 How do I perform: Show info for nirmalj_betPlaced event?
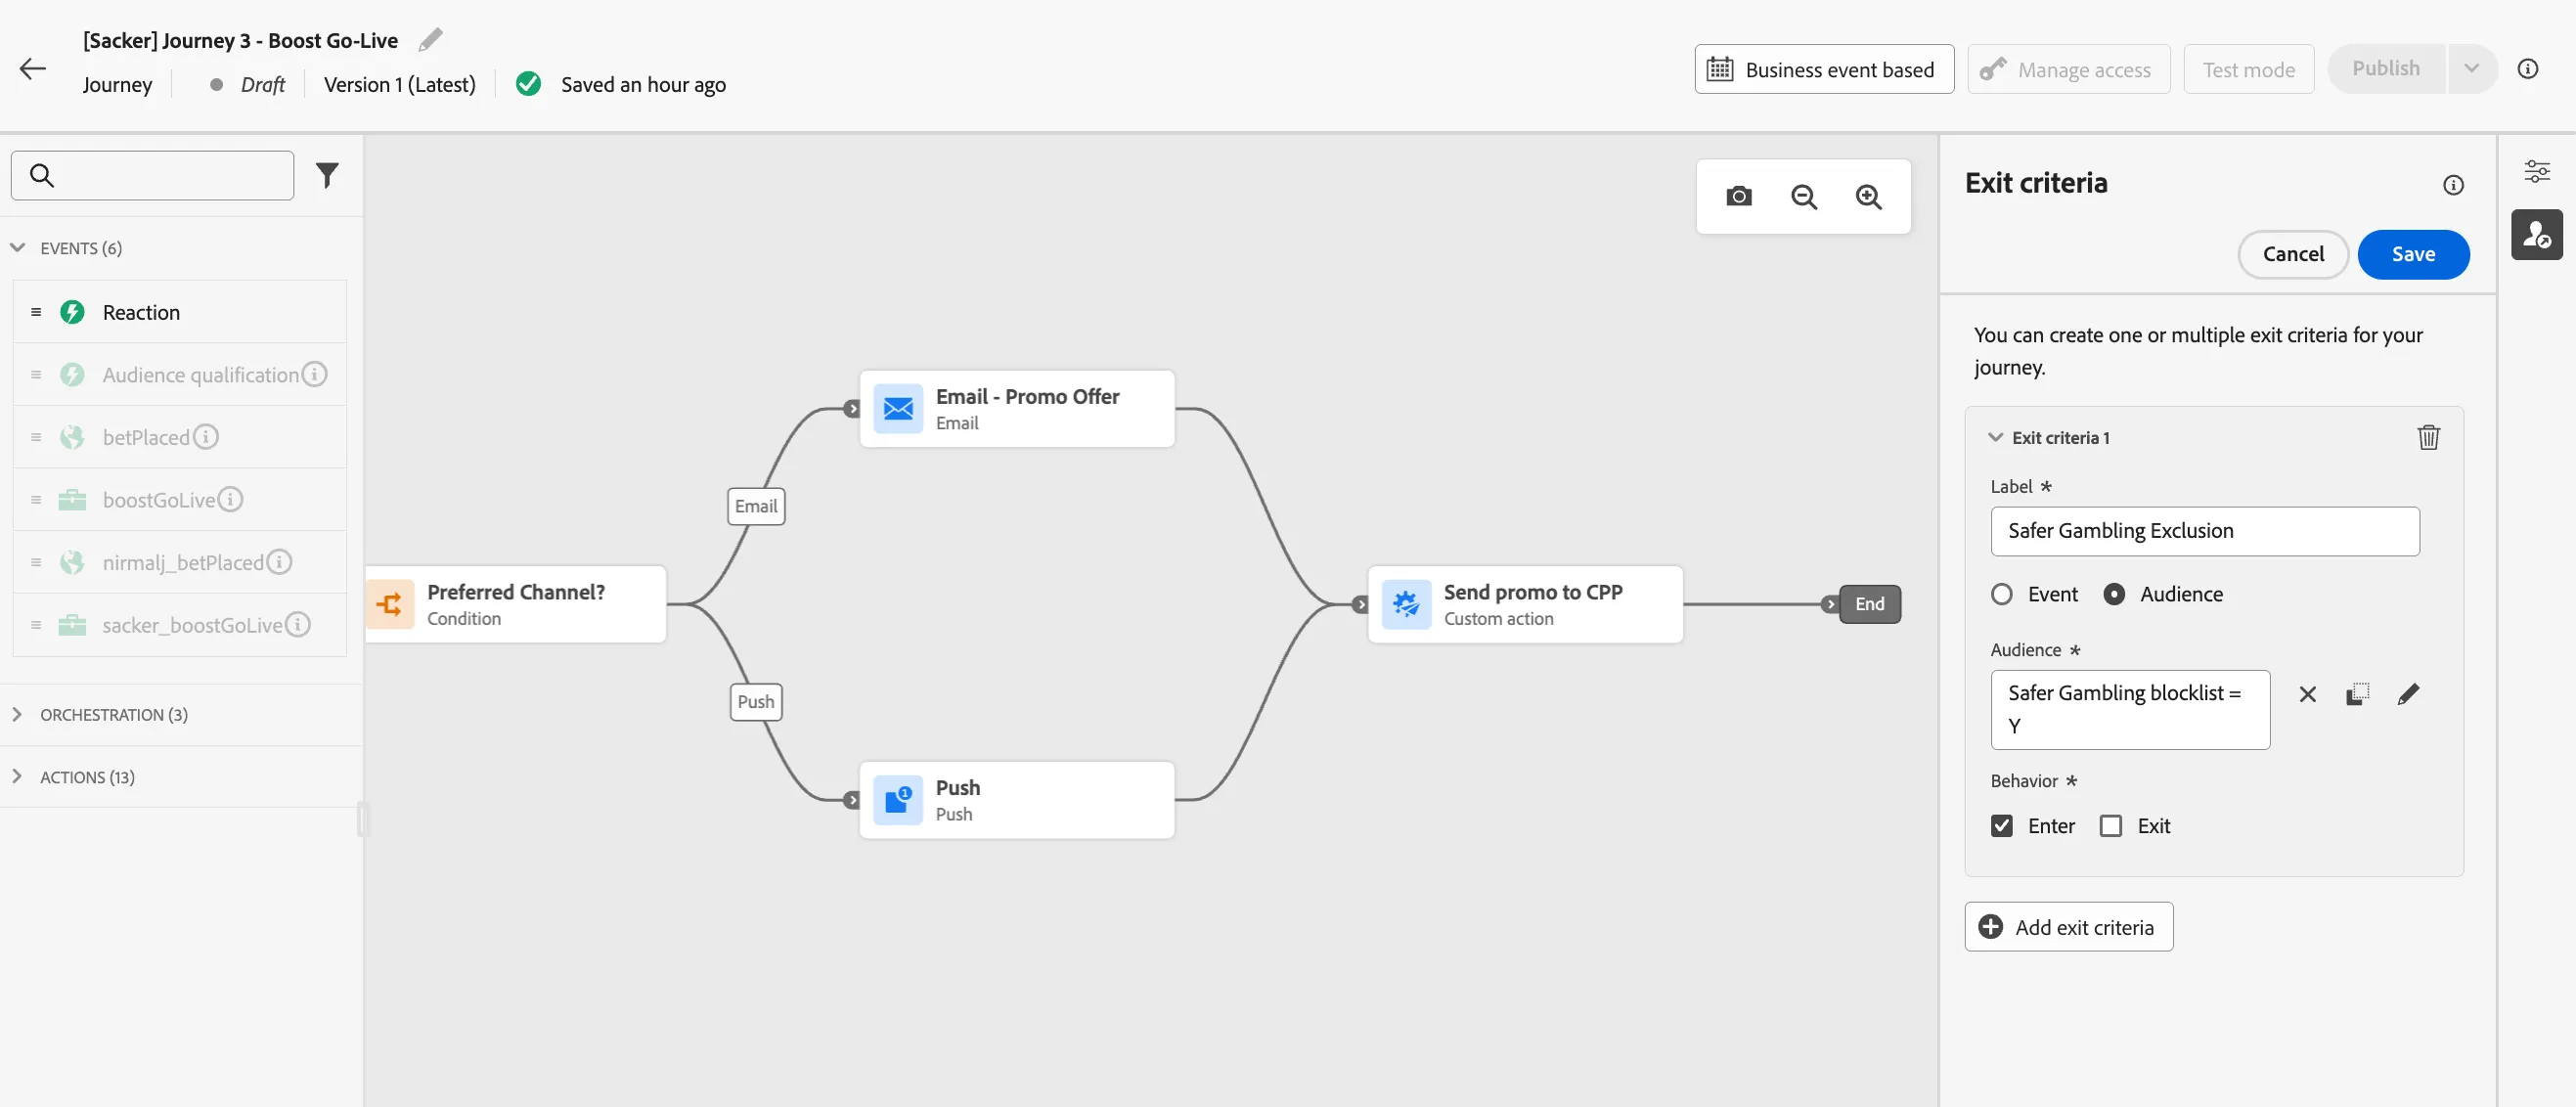coord(279,562)
